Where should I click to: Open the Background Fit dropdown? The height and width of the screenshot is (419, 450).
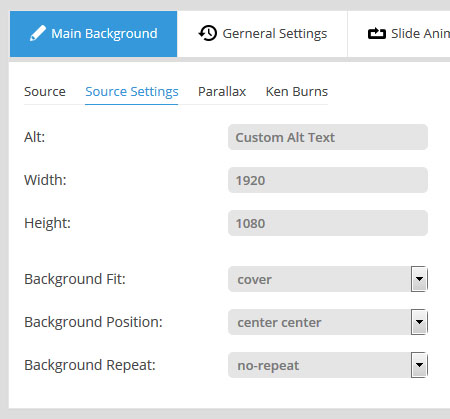(328, 279)
